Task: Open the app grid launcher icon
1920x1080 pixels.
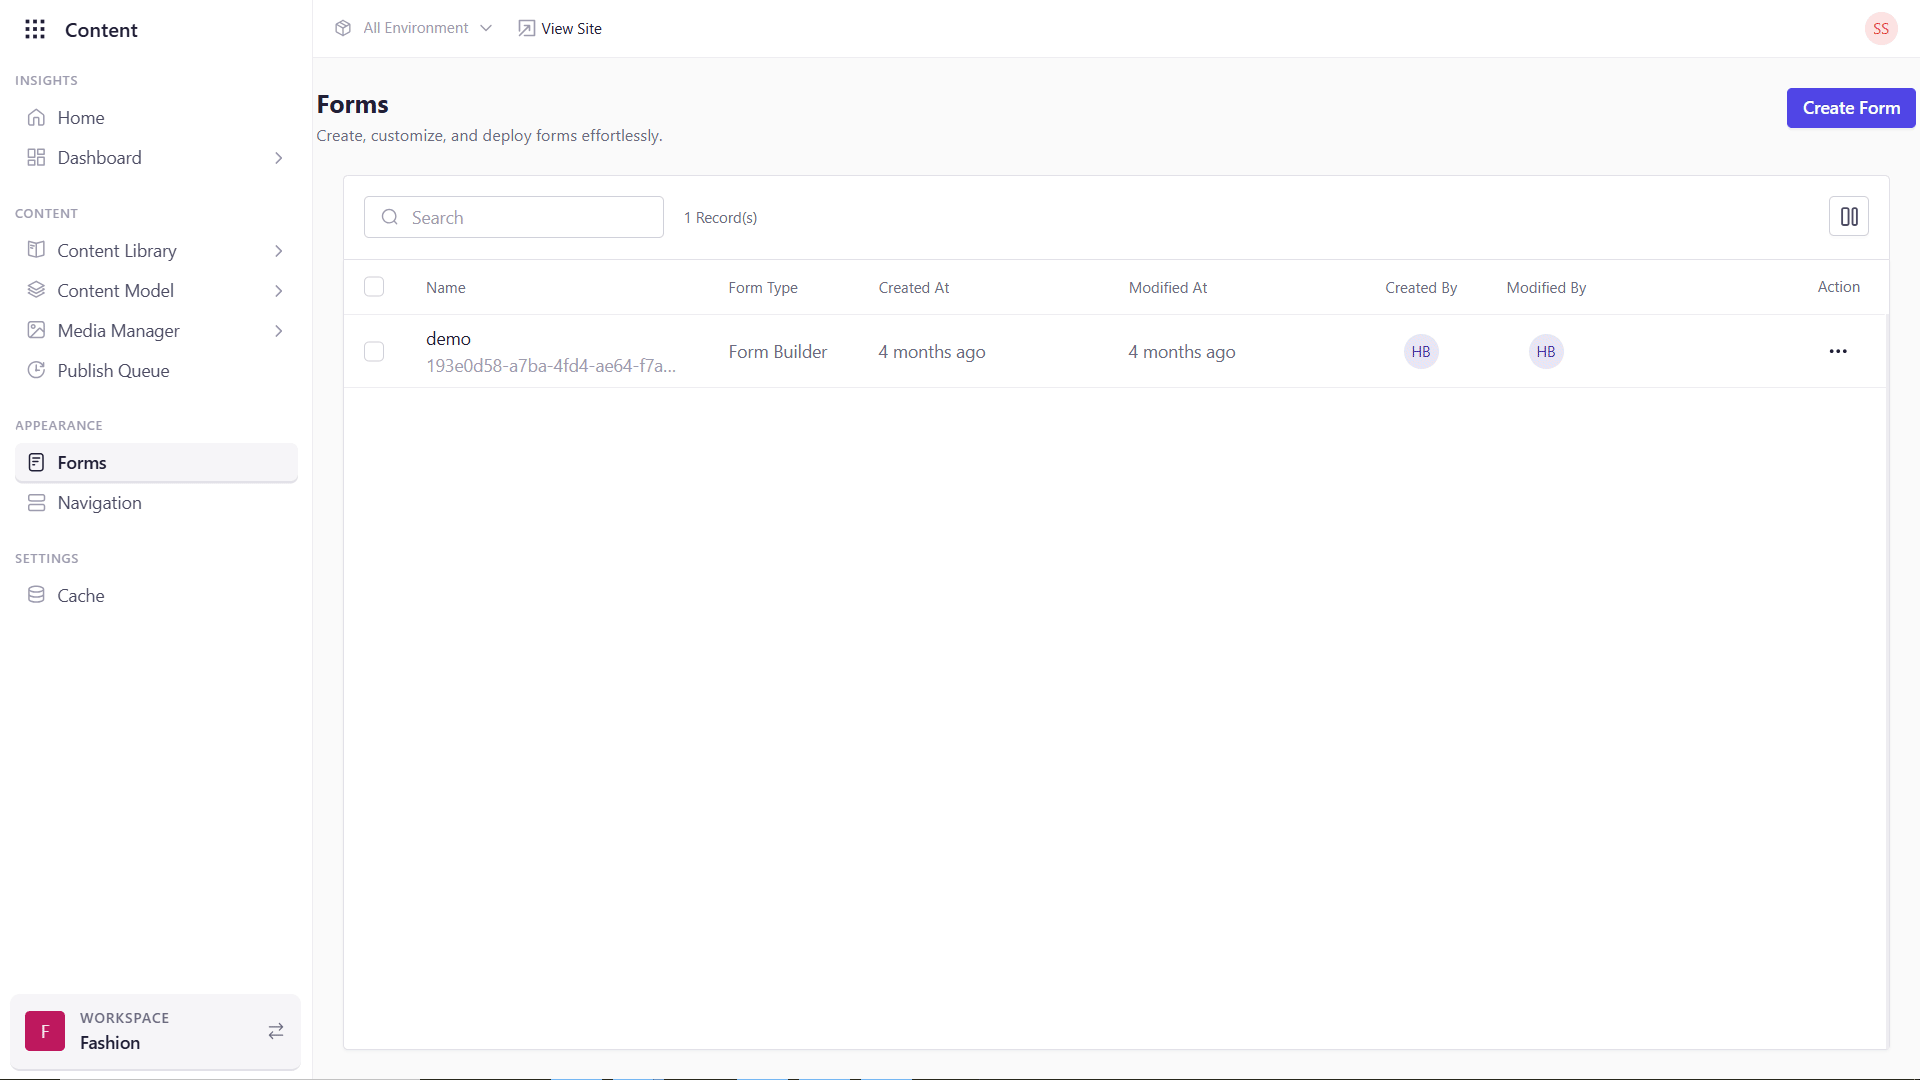Action: tap(35, 29)
